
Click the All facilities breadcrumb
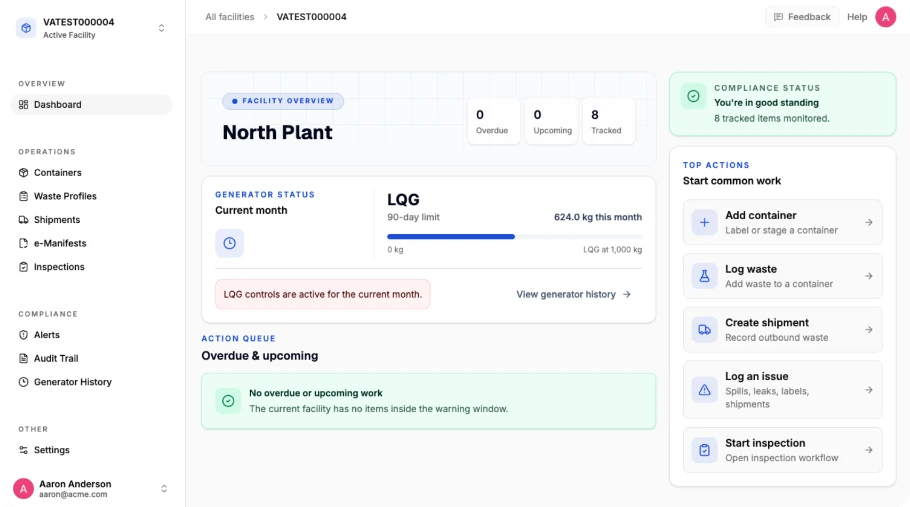[230, 17]
